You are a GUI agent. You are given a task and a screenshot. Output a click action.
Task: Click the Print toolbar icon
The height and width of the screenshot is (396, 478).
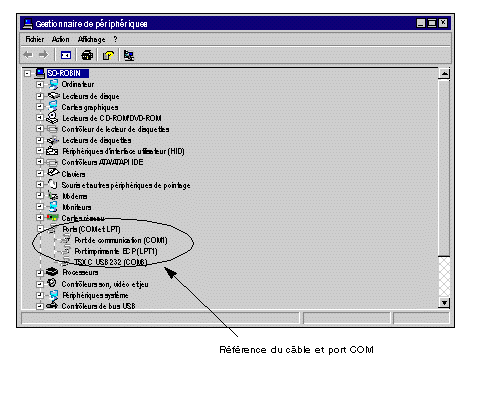87,55
